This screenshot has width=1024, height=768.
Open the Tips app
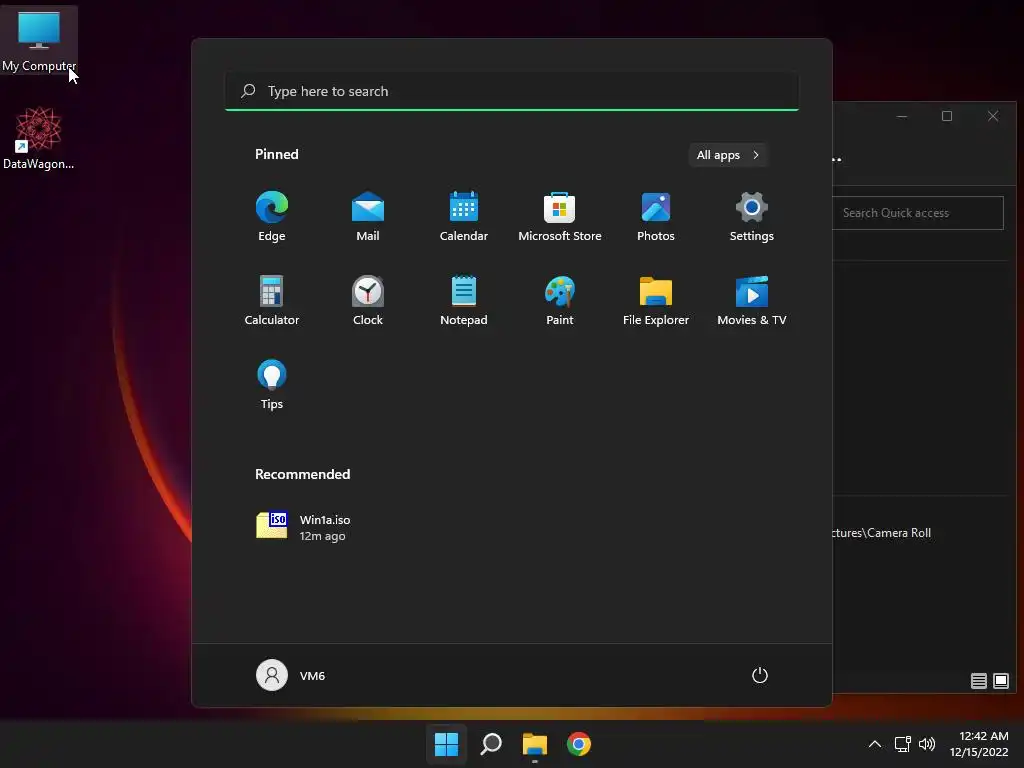coord(272,384)
